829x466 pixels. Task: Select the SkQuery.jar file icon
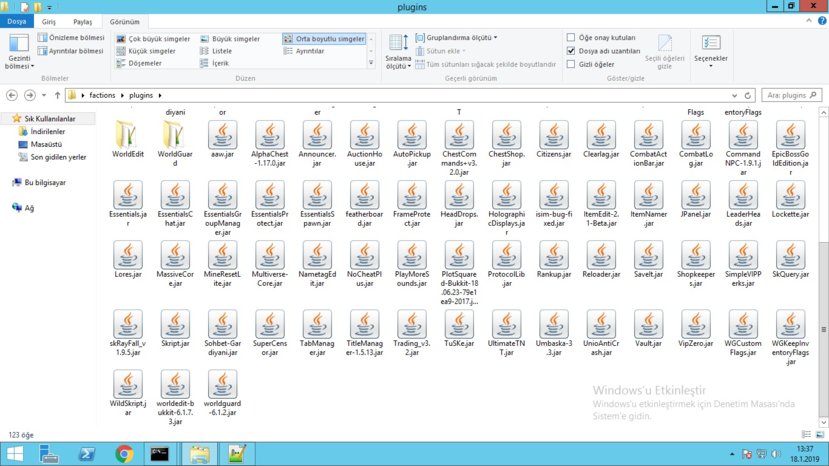(x=790, y=255)
